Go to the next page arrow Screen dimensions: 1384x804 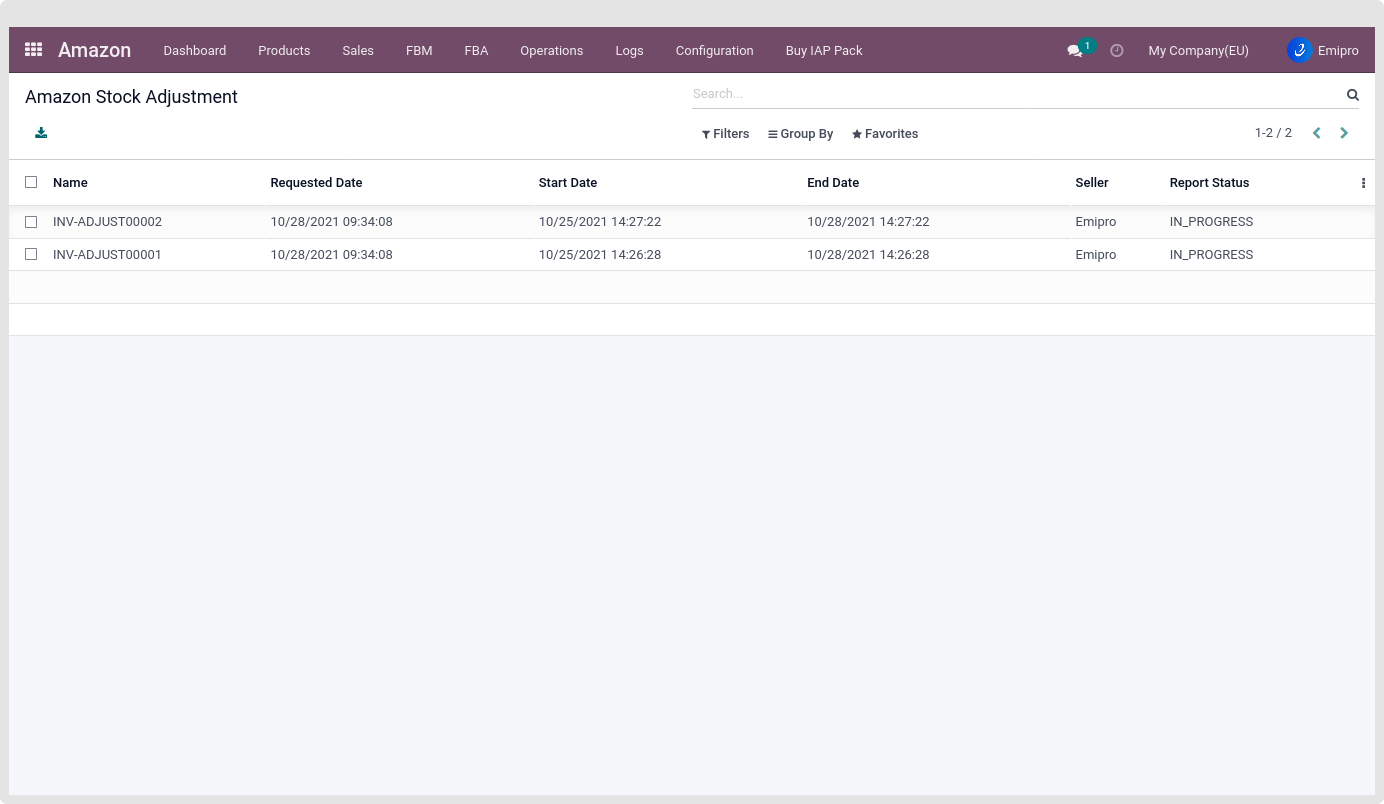(x=1344, y=133)
